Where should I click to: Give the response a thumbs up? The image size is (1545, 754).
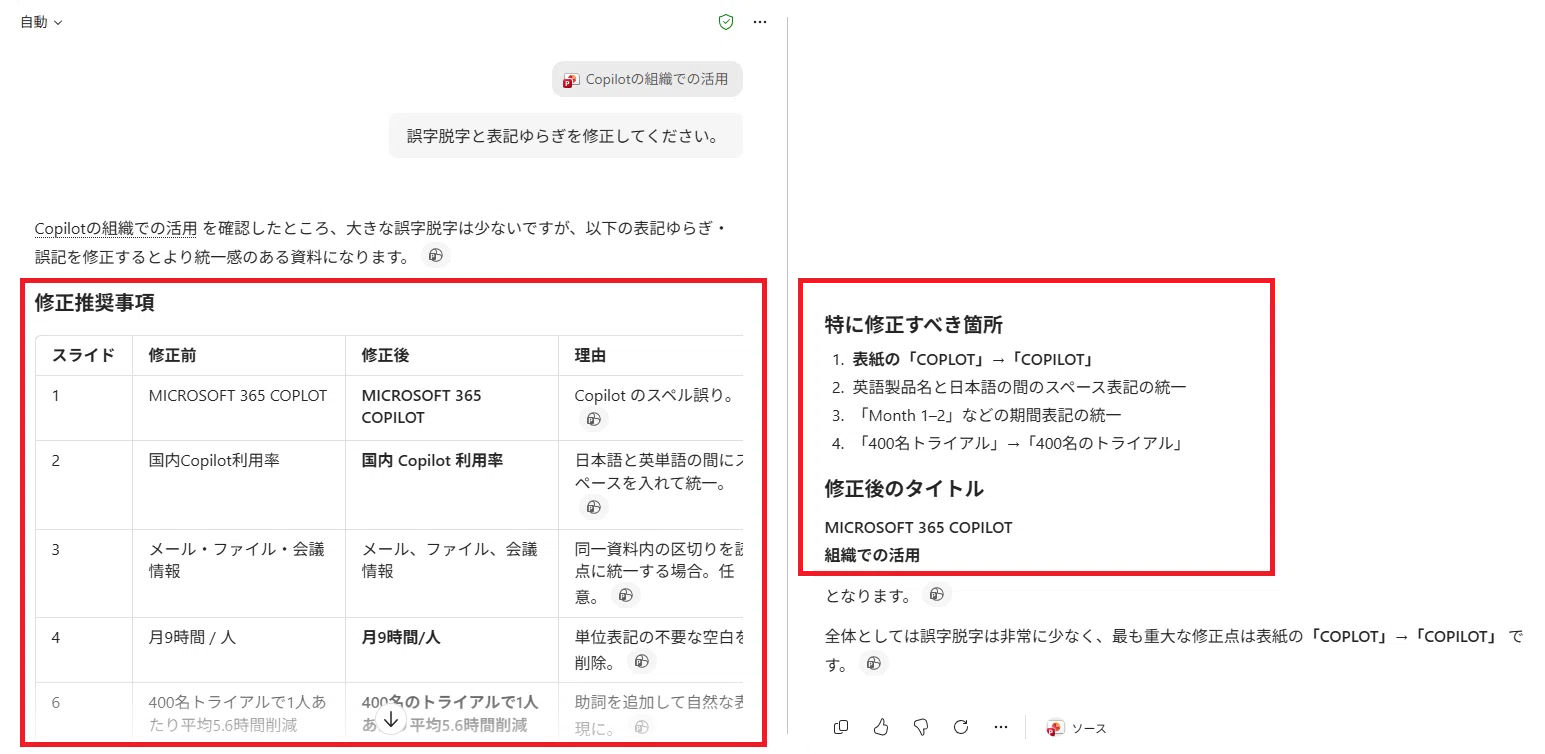[x=881, y=727]
